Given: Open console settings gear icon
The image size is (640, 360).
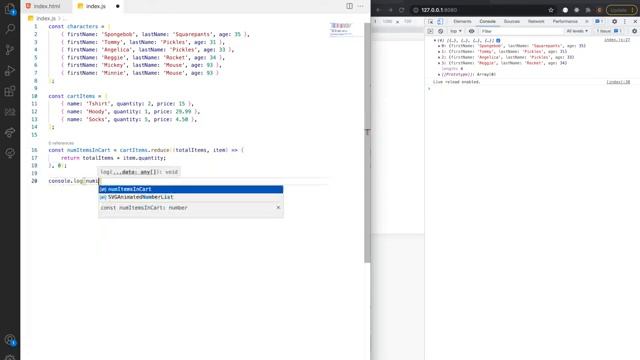Looking at the screenshot, I should (x=634, y=31).
